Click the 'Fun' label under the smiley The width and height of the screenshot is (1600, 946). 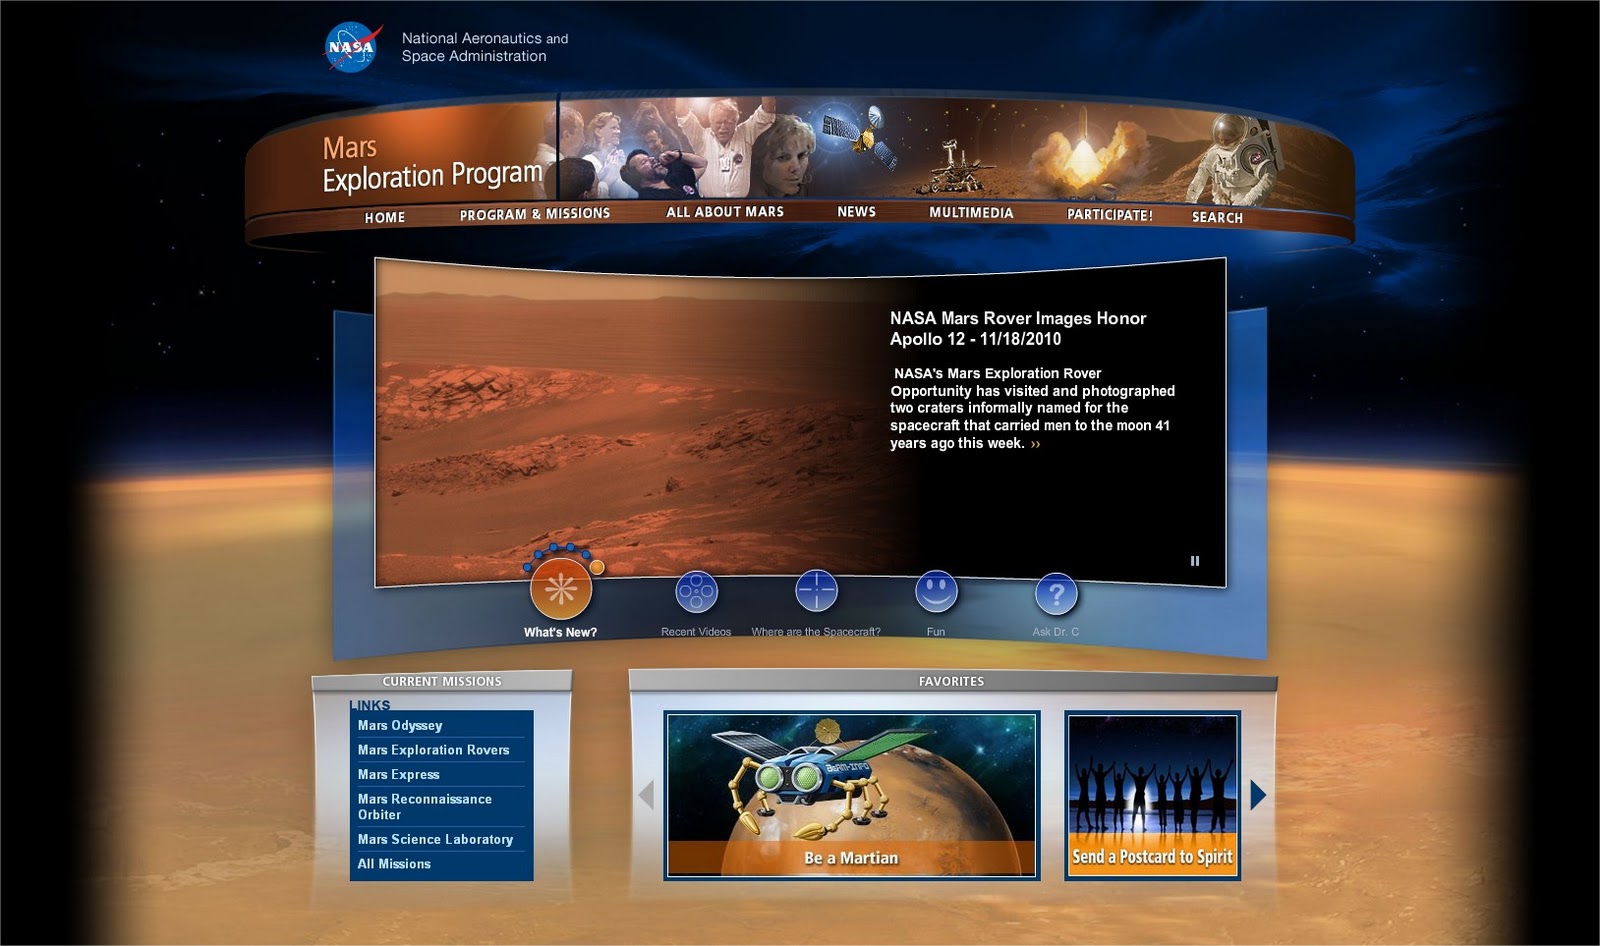tap(936, 632)
